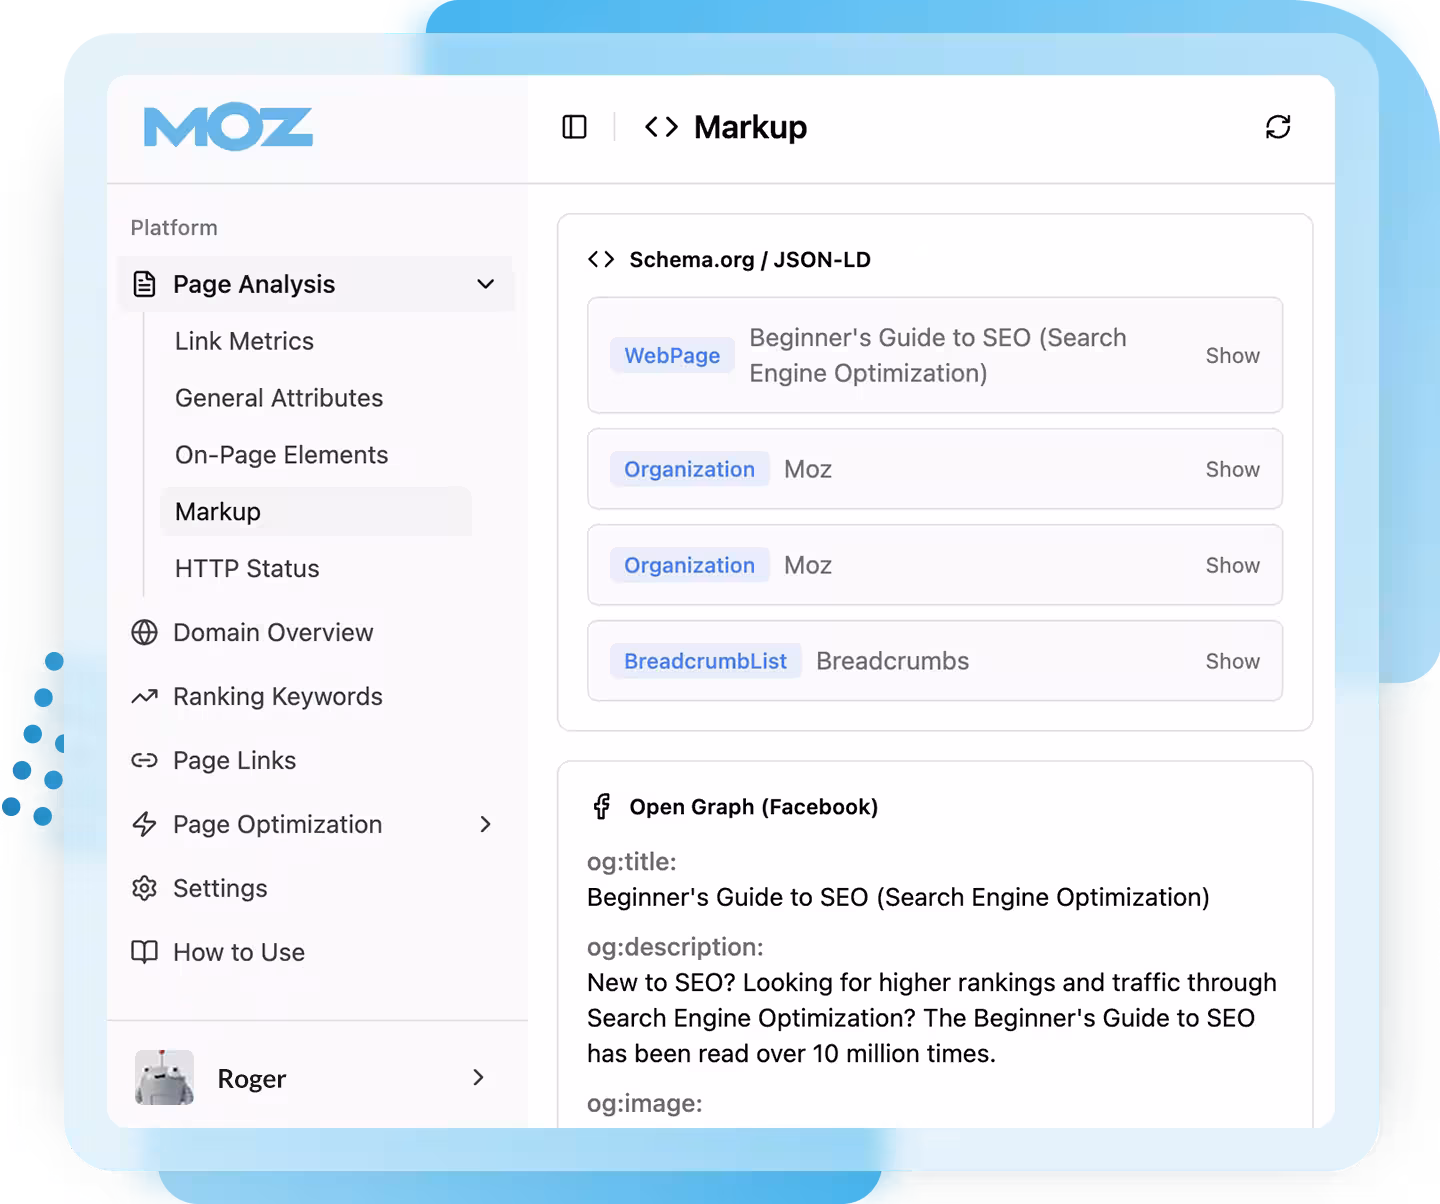
Task: Show the first Organization Moz schema
Action: coord(1232,469)
